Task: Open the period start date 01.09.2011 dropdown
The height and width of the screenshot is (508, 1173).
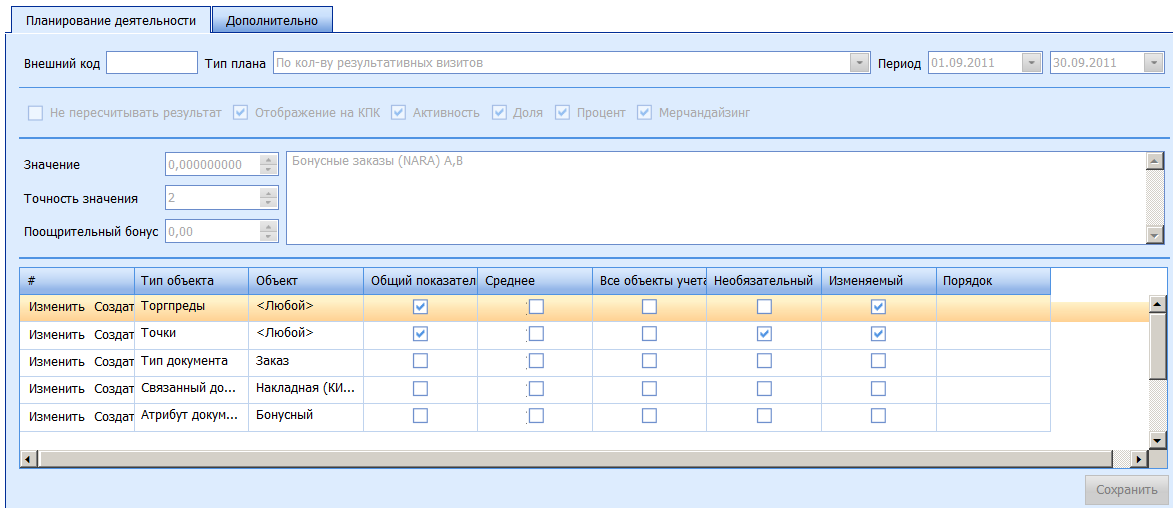Action: point(1031,63)
